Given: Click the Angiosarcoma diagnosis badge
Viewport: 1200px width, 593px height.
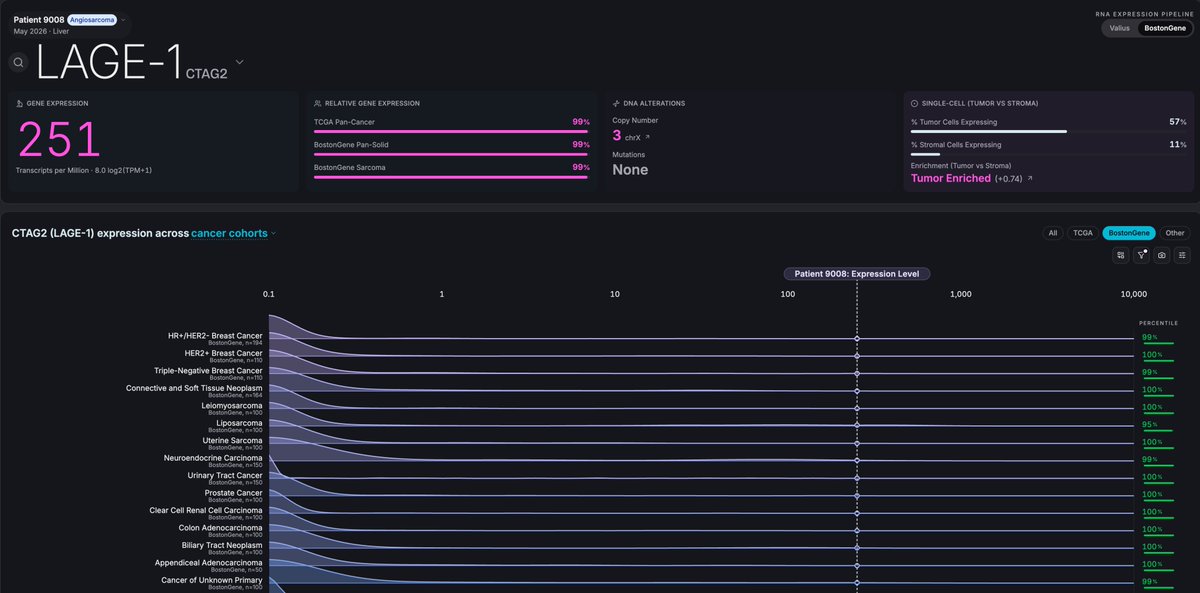Looking at the screenshot, I should [x=92, y=19].
